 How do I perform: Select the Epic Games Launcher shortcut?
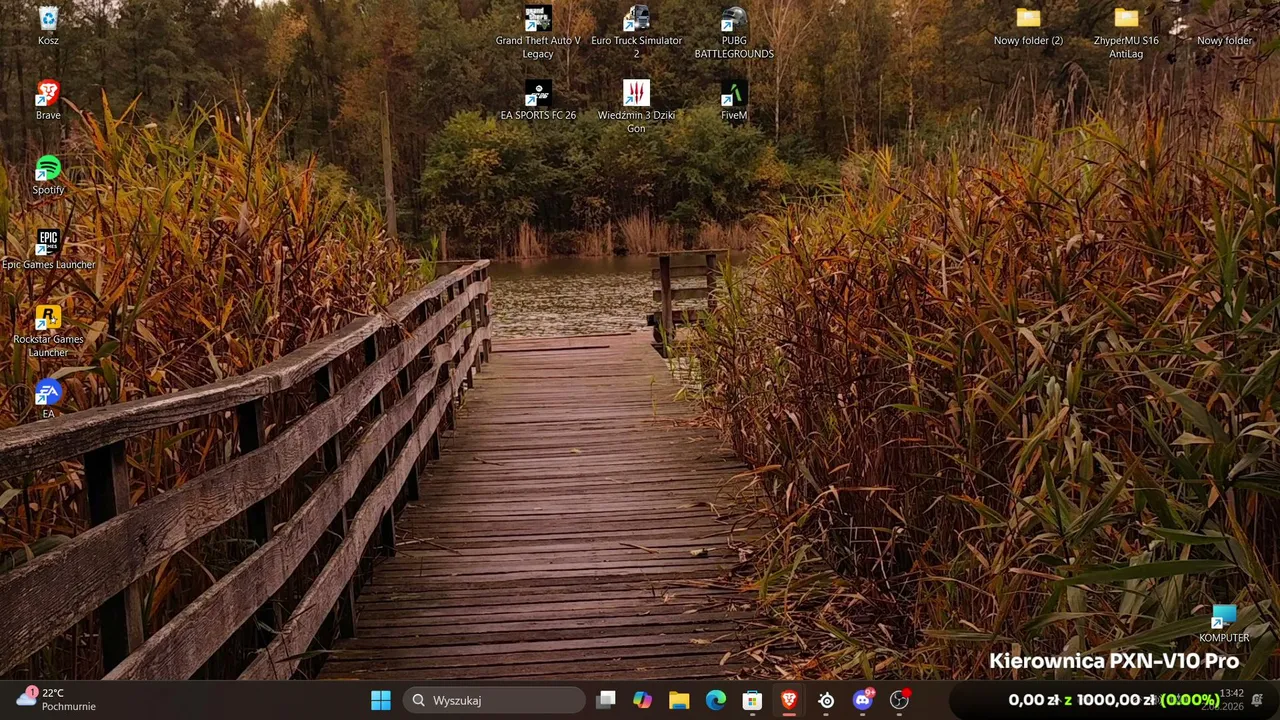[x=48, y=250]
